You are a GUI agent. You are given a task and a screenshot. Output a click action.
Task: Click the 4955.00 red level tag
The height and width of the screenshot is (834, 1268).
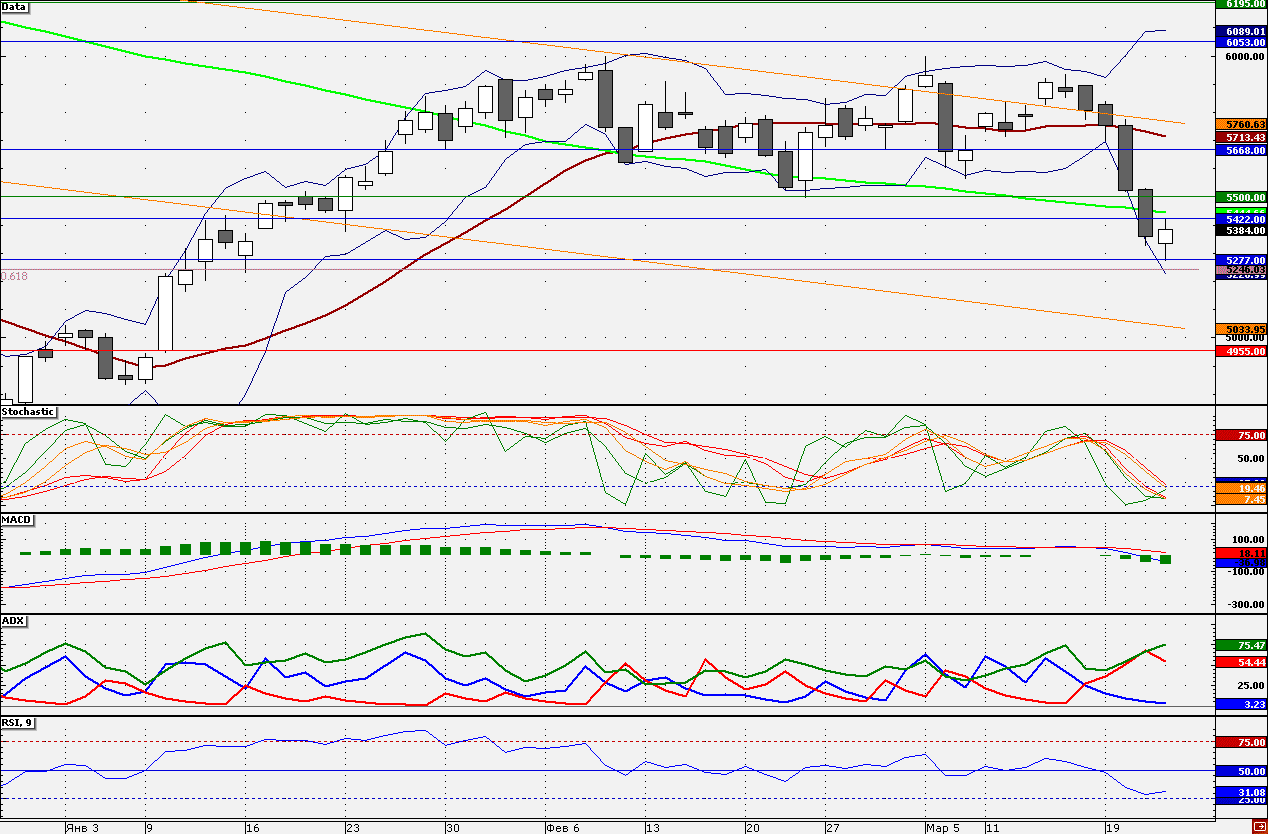(x=1241, y=352)
